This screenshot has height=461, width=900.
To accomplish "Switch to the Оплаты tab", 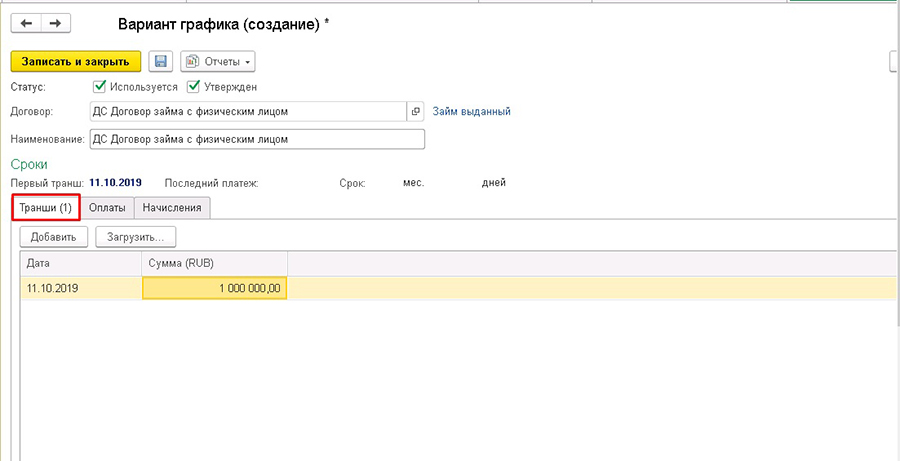I will [107, 208].
